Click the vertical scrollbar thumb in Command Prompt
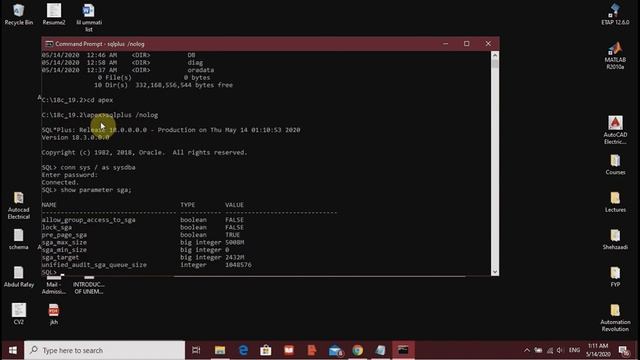 pos(495,64)
